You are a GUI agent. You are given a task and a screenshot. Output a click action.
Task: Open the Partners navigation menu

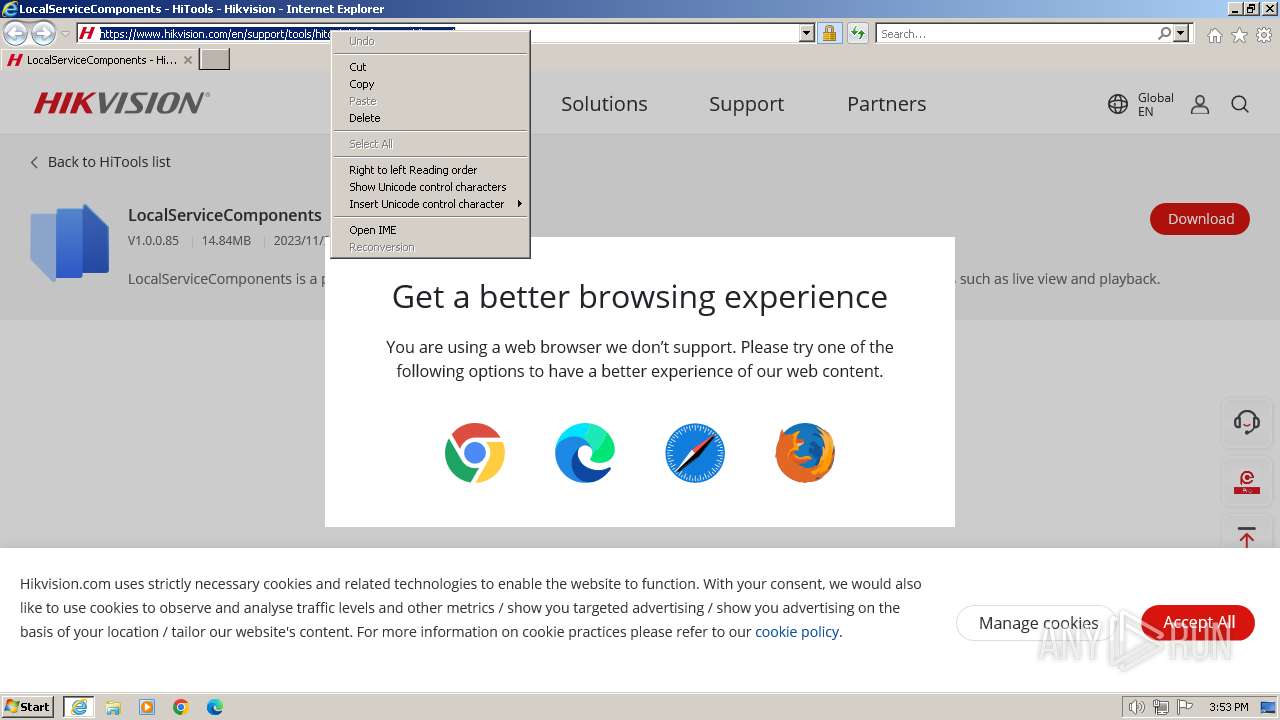(x=886, y=104)
